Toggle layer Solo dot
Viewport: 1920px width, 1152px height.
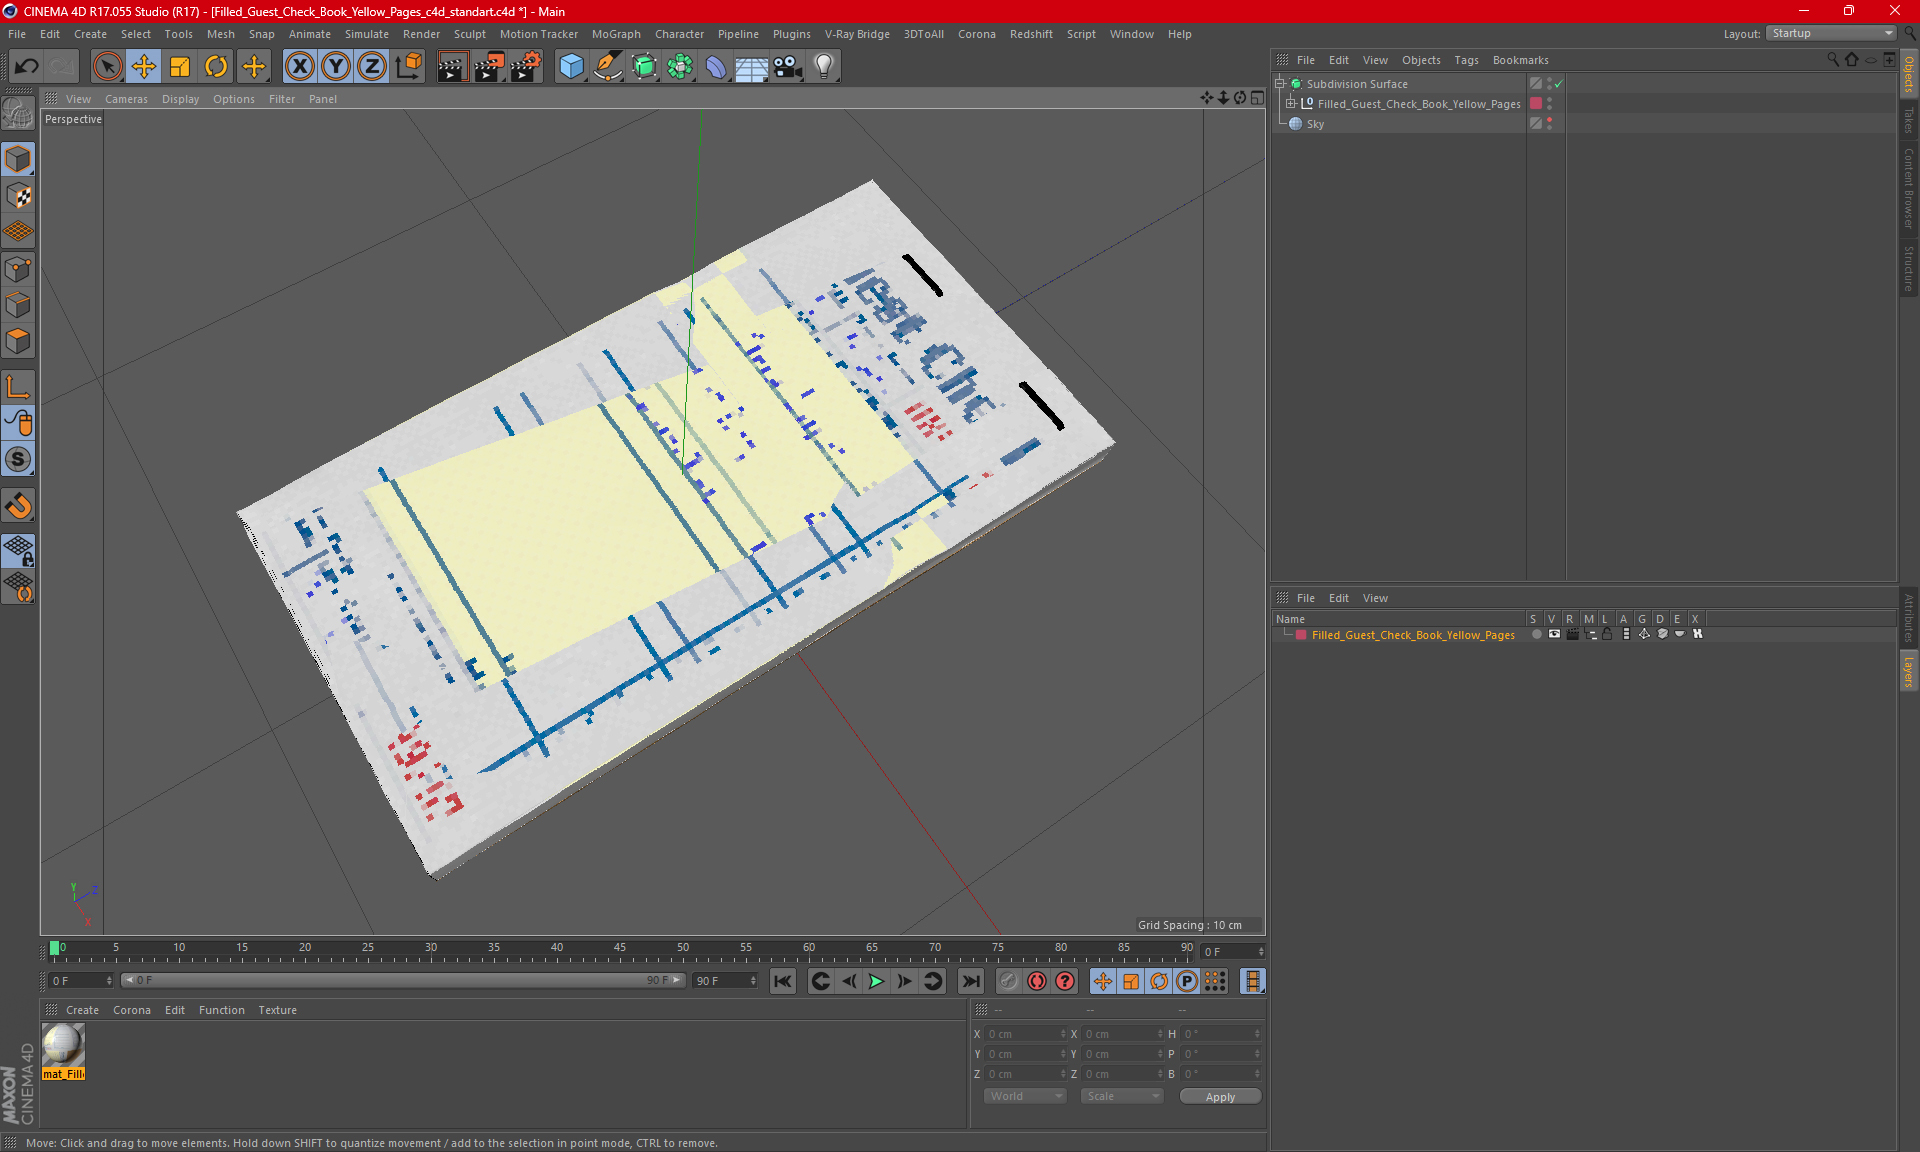tap(1536, 635)
